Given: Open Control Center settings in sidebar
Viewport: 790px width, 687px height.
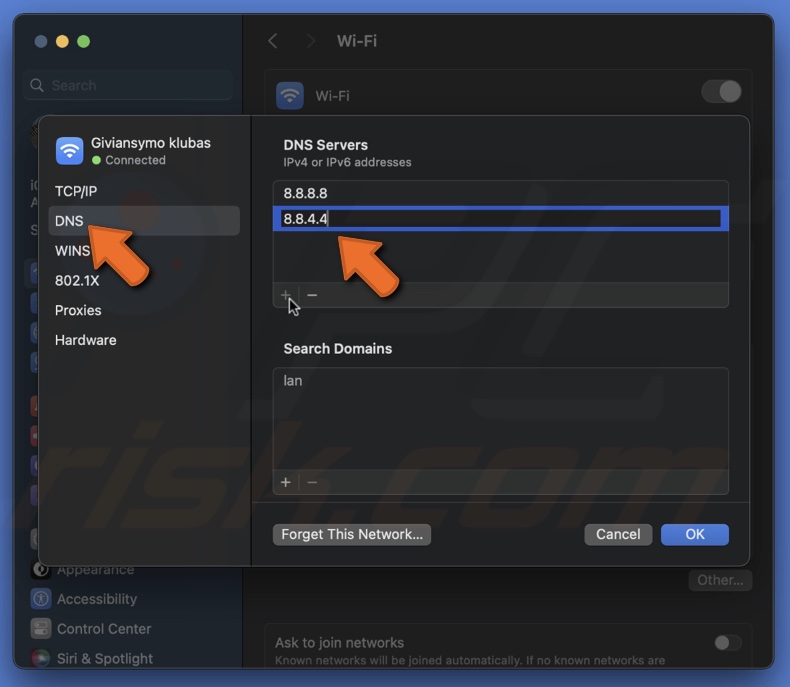Looking at the screenshot, I should (x=104, y=629).
